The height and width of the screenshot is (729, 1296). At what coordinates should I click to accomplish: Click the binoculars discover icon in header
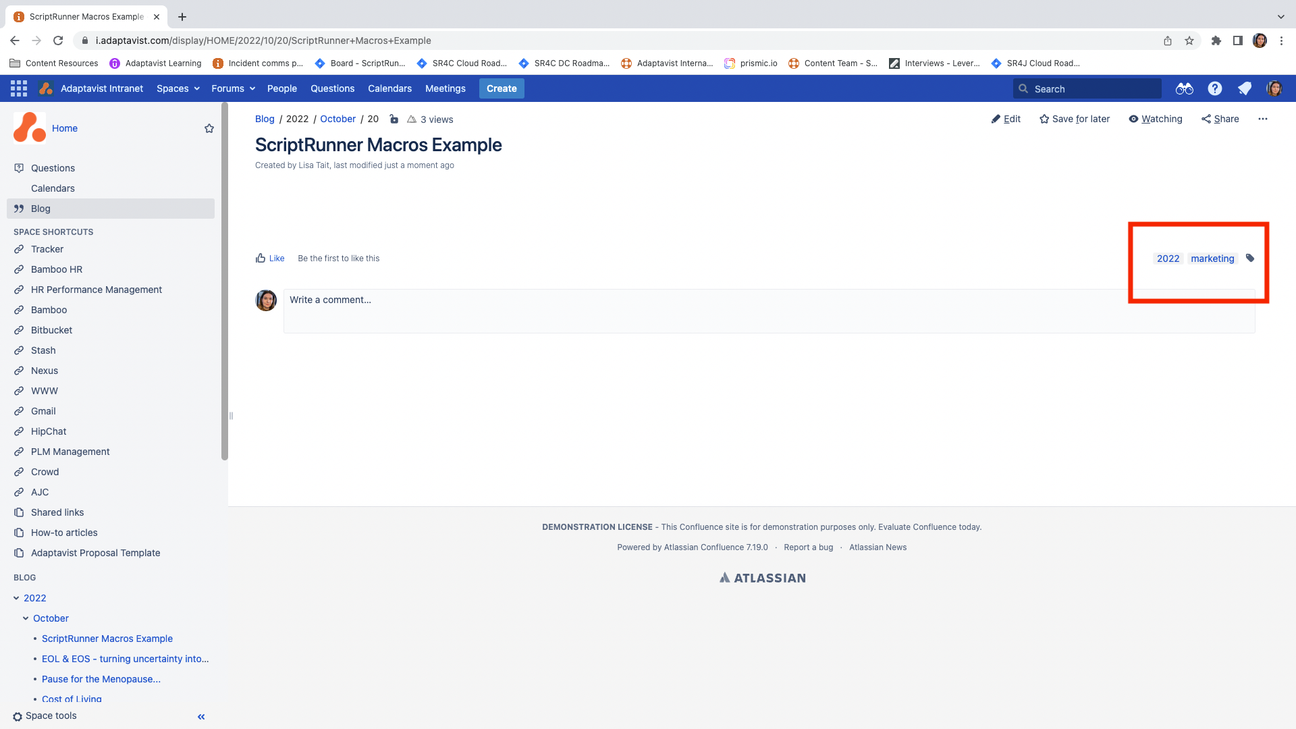[1184, 88]
